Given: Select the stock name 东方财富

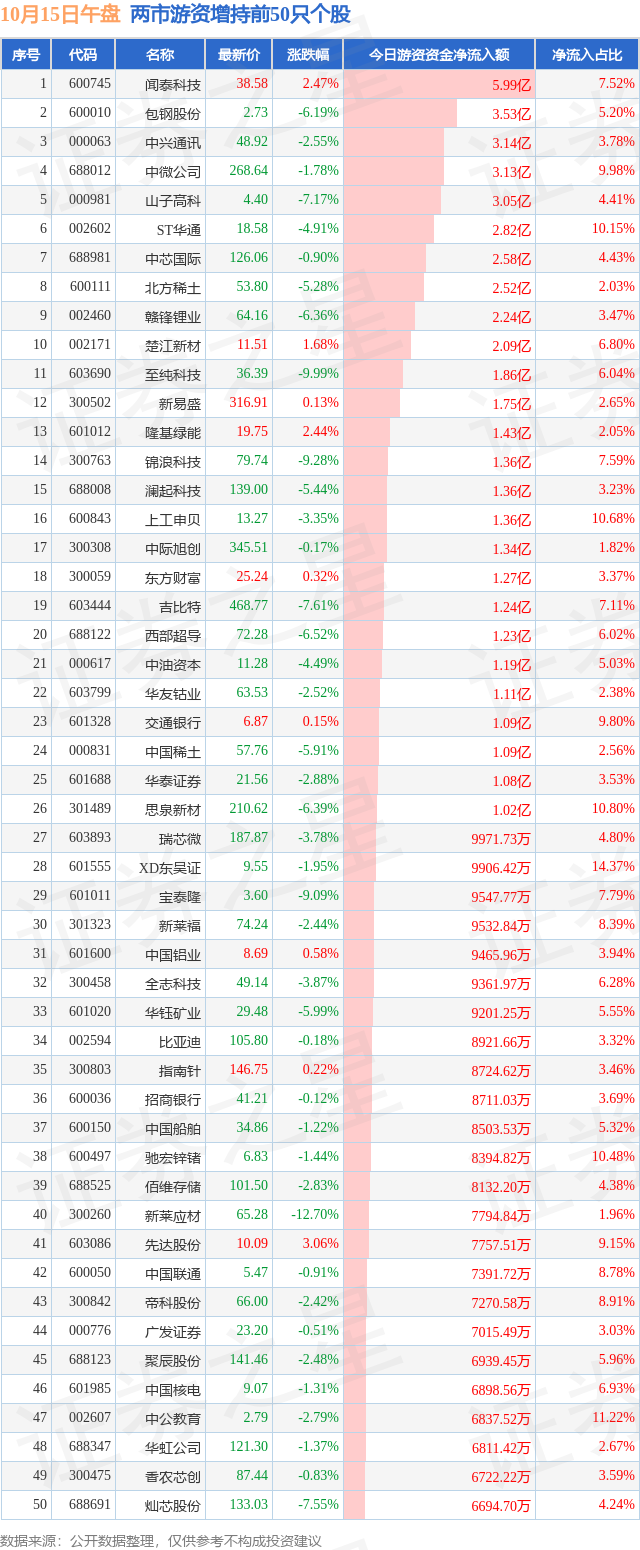Looking at the screenshot, I should point(173,578).
